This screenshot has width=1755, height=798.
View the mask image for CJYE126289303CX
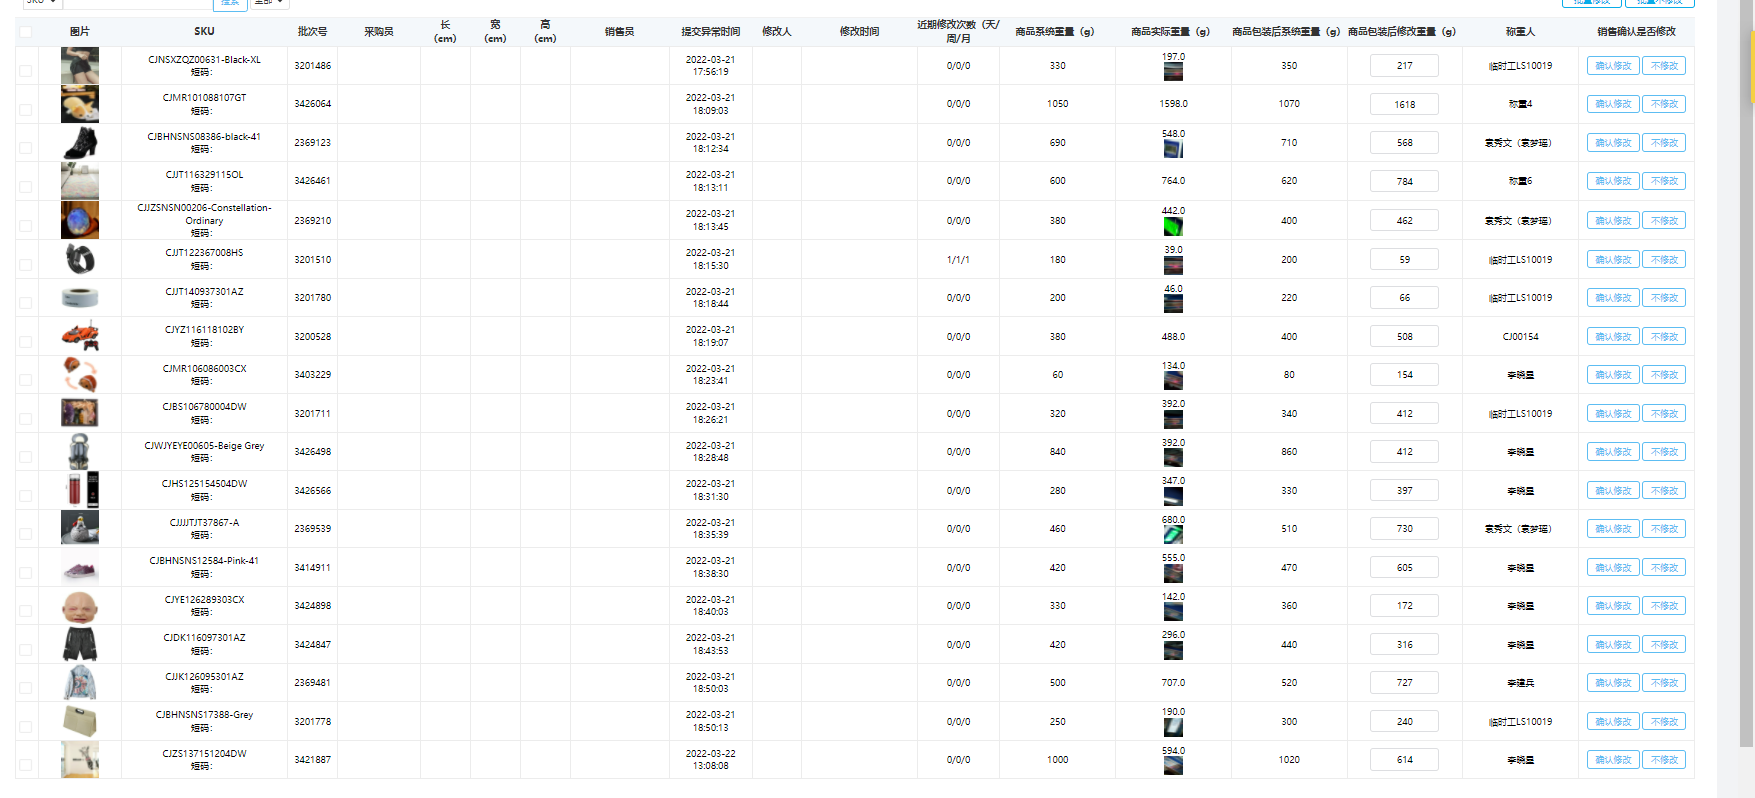click(80, 606)
